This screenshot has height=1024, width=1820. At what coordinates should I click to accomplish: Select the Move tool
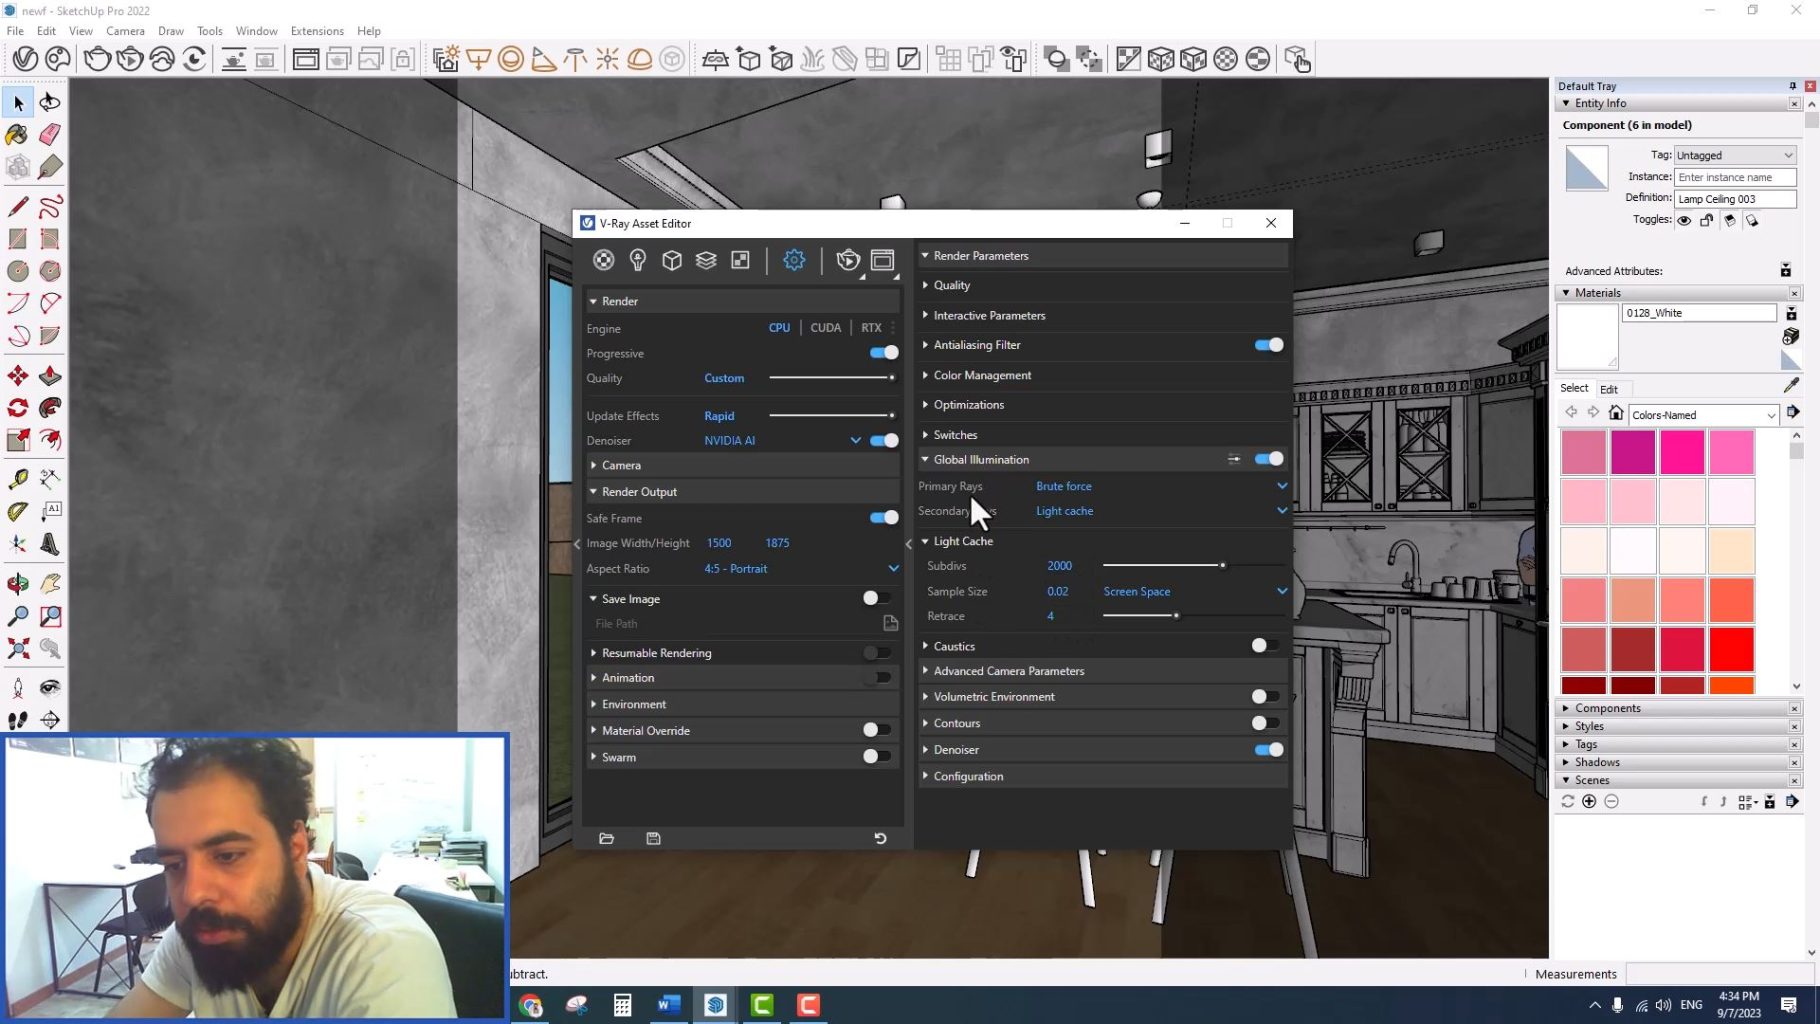tap(18, 375)
